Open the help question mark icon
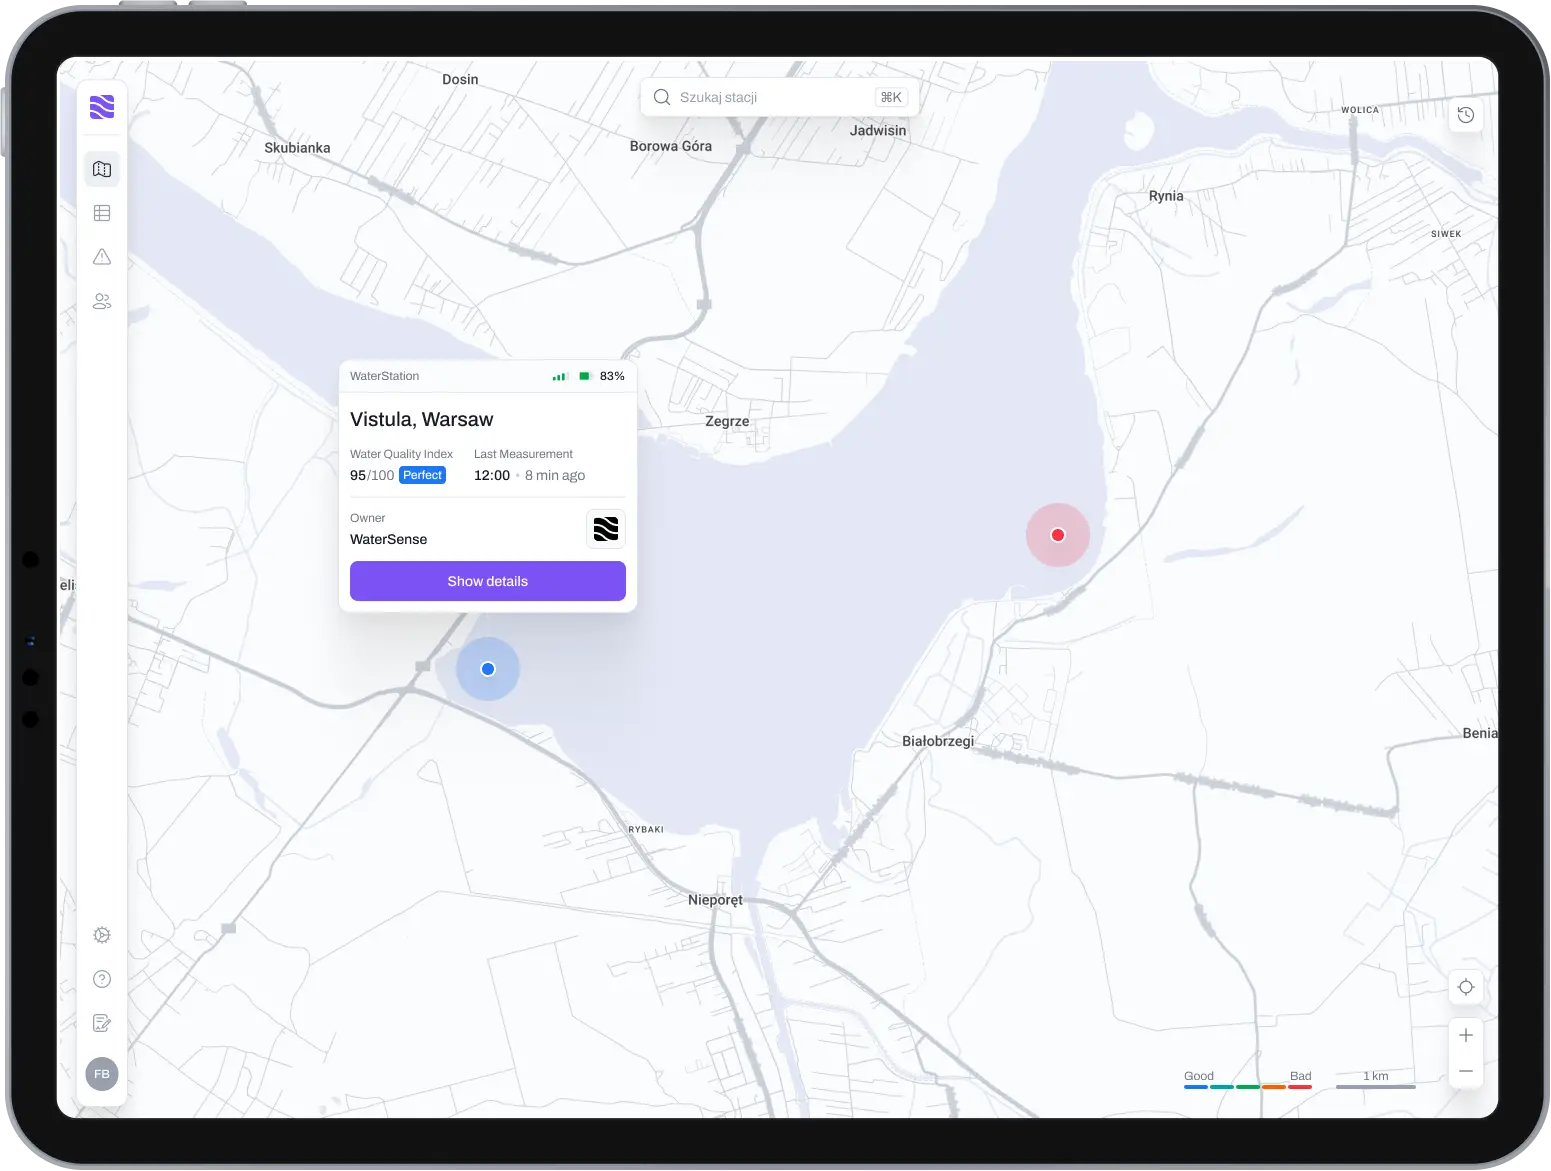 click(x=102, y=979)
